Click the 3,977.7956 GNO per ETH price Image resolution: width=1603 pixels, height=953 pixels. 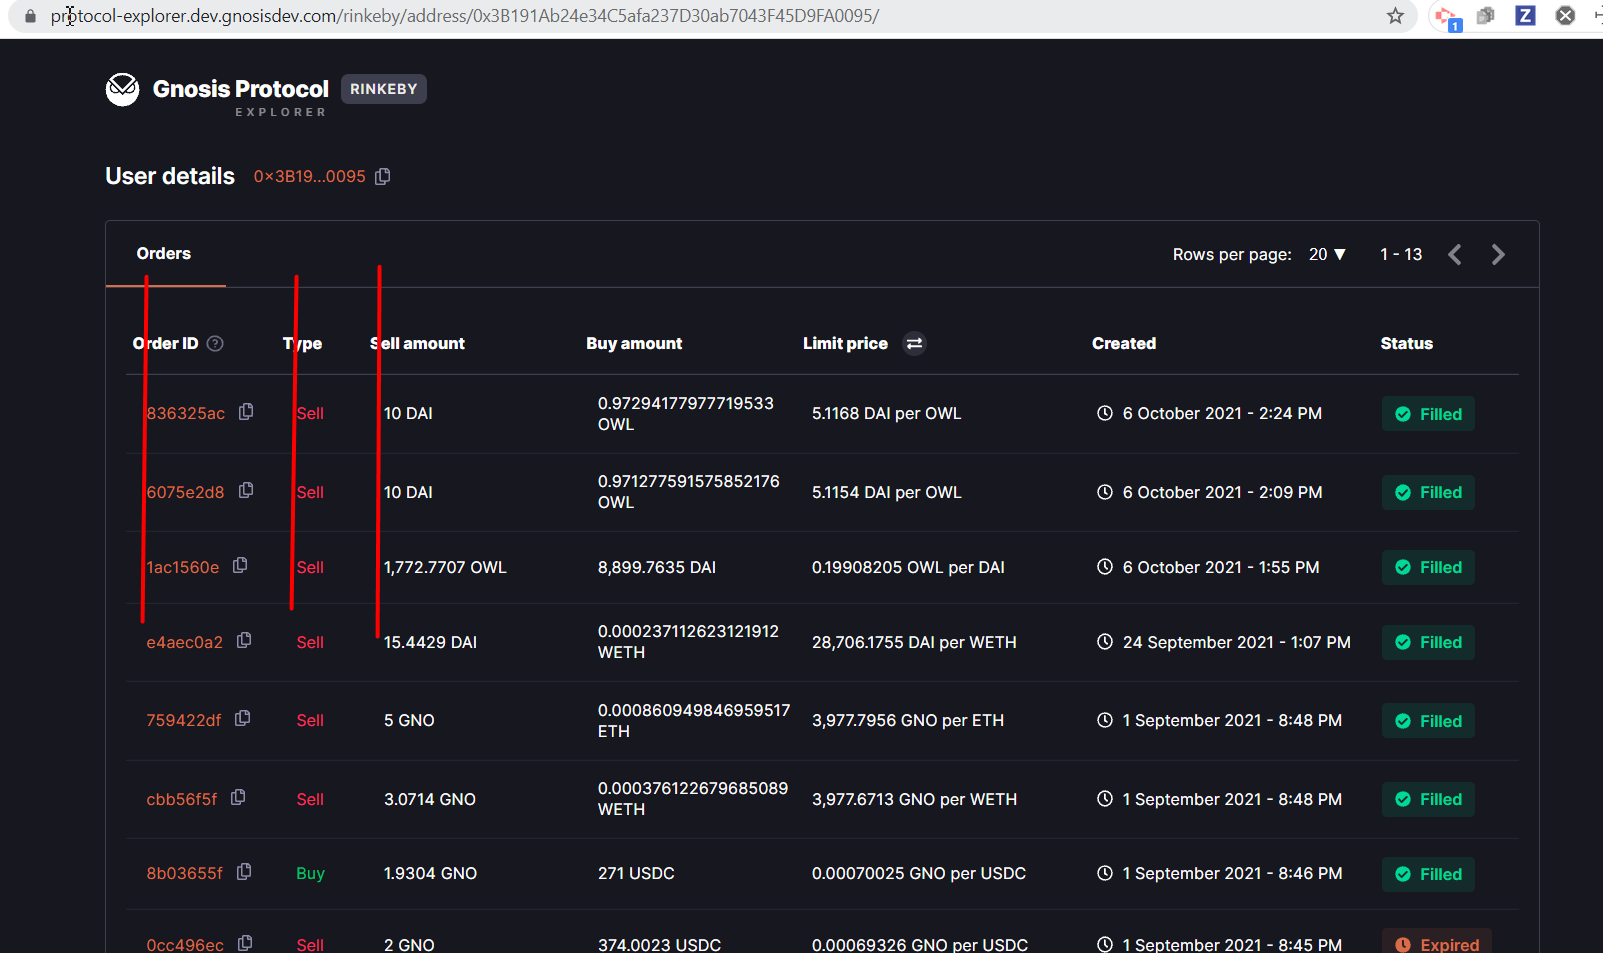tap(908, 720)
